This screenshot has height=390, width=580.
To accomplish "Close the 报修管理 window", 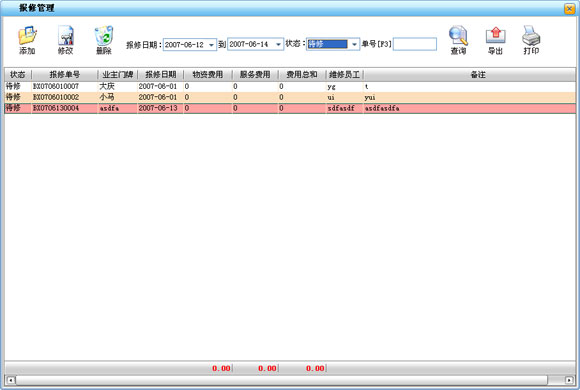I will click(569, 9).
